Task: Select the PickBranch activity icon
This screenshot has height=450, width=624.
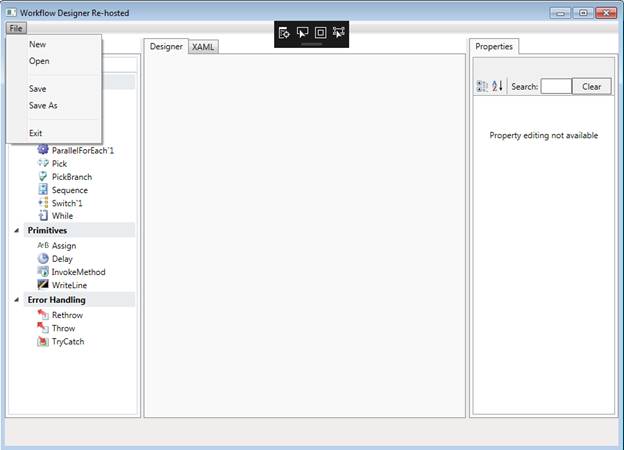Action: point(43,176)
